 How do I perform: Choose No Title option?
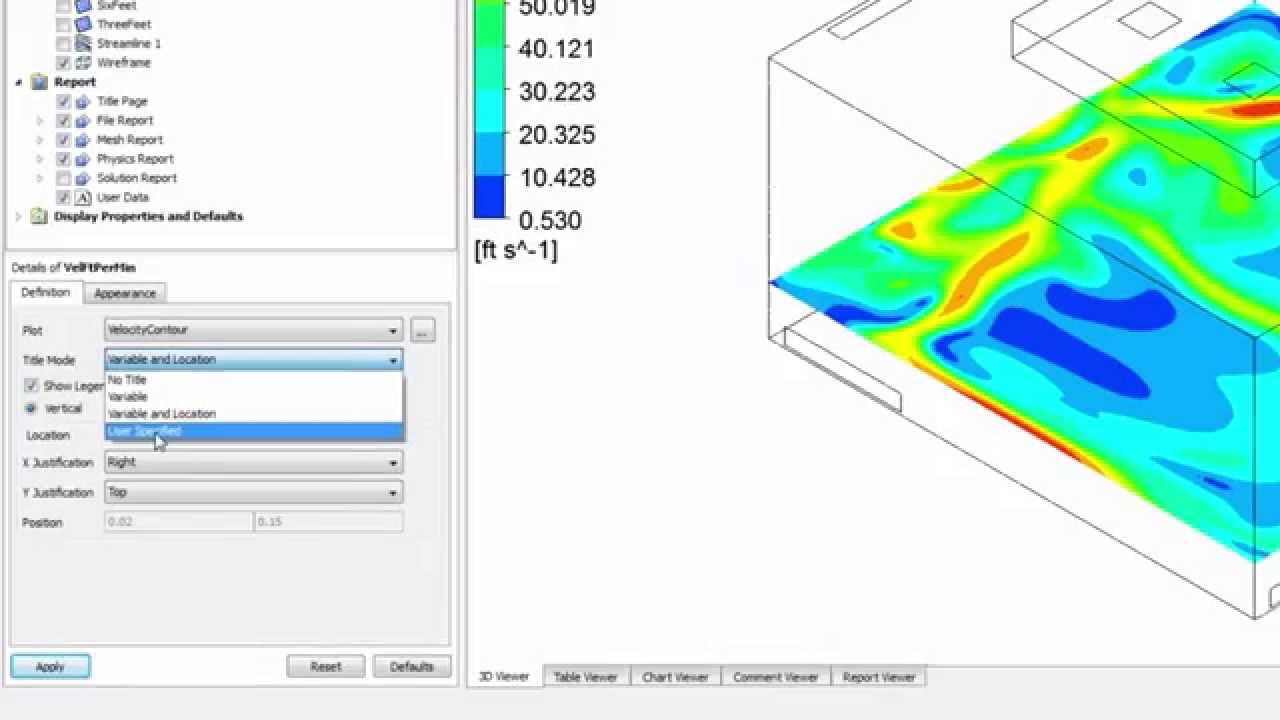coord(254,380)
